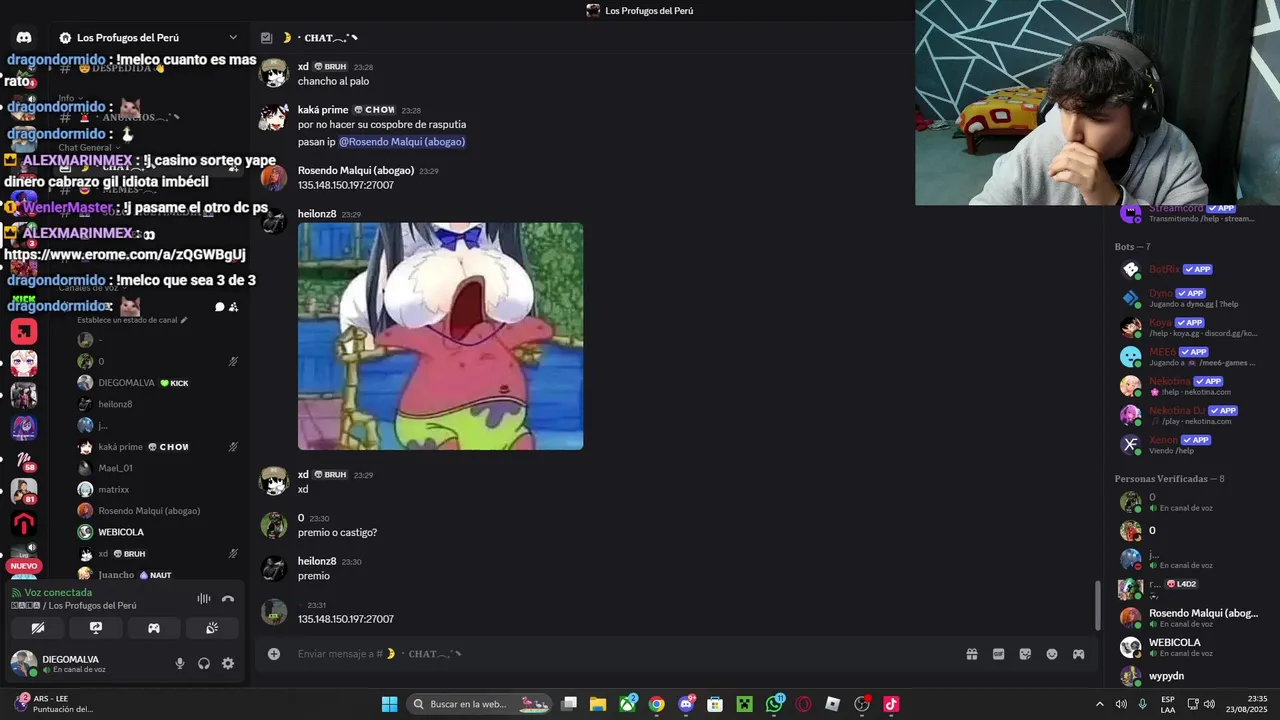This screenshot has width=1280, height=720.
Task: Open the ESP LAA language switcher
Action: pyautogui.click(x=1168, y=704)
